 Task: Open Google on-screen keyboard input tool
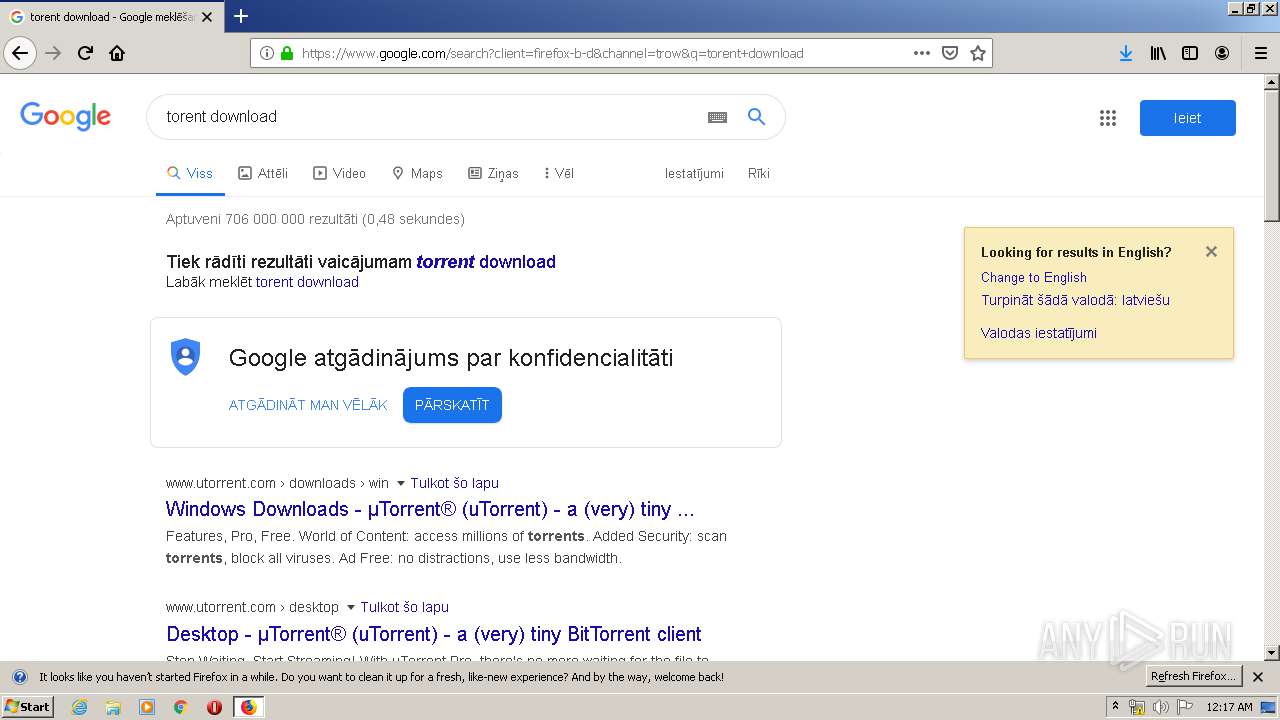click(x=717, y=117)
